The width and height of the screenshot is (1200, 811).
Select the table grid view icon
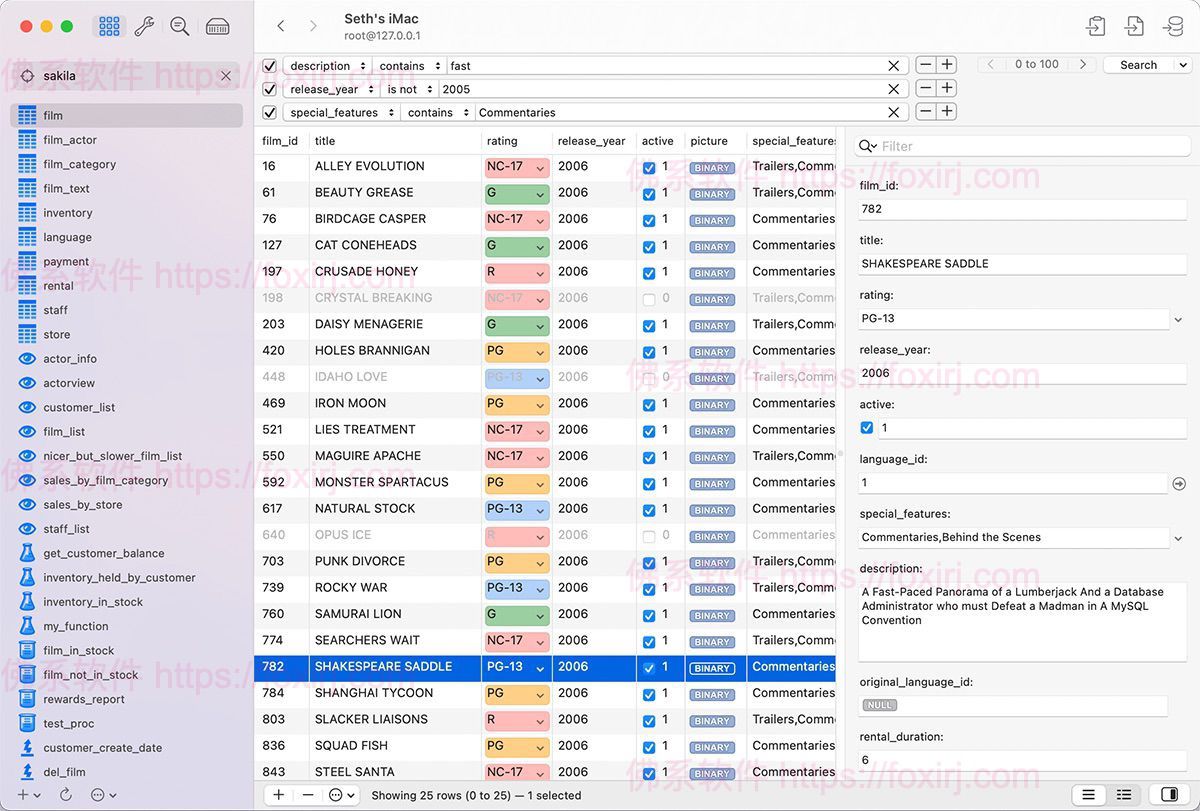click(110, 27)
